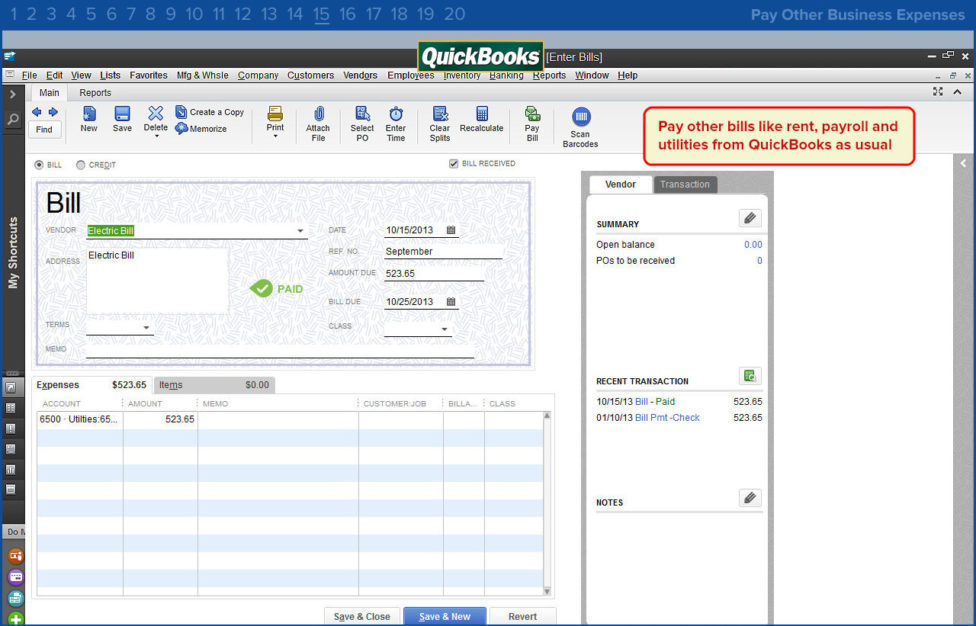Click the previous bill arrow icon
Viewport: 976px width, 626px height.
[37, 112]
